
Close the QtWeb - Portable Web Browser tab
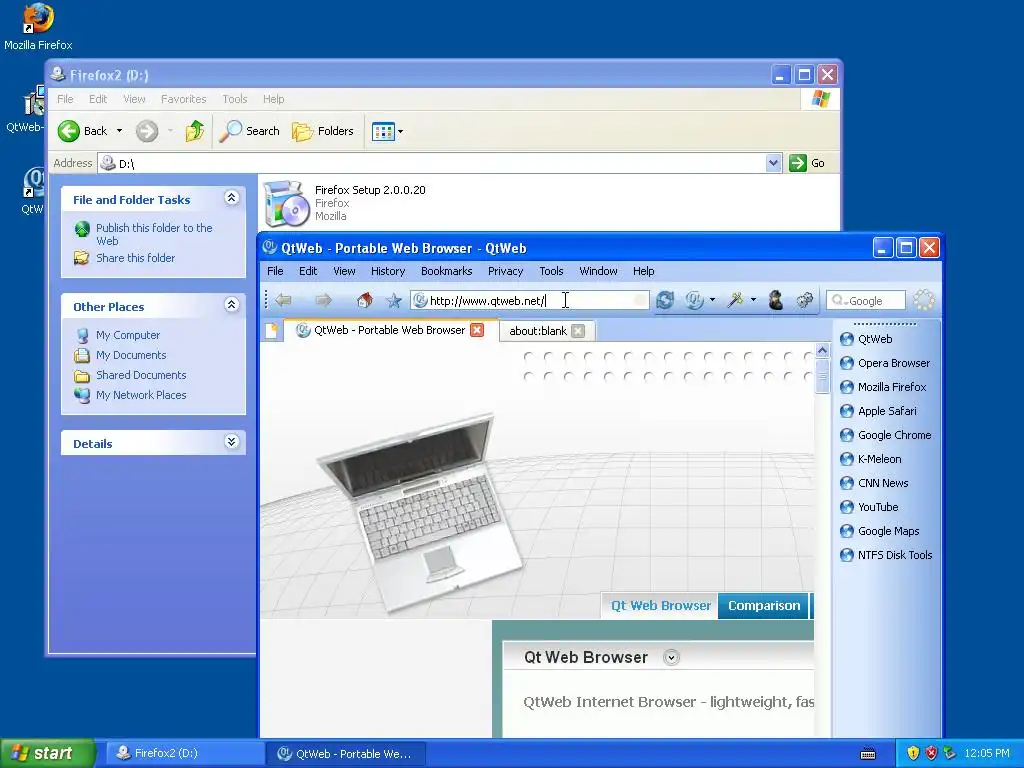coord(477,330)
